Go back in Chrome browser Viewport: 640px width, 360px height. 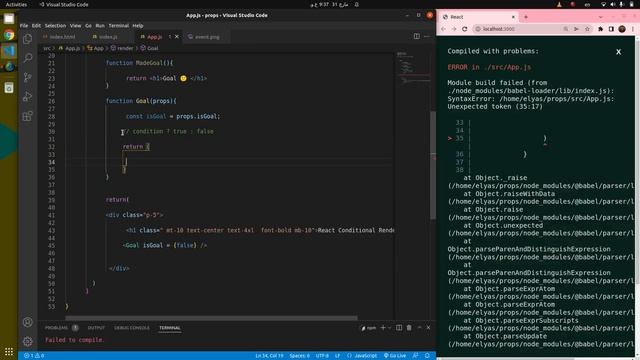pyautogui.click(x=443, y=29)
